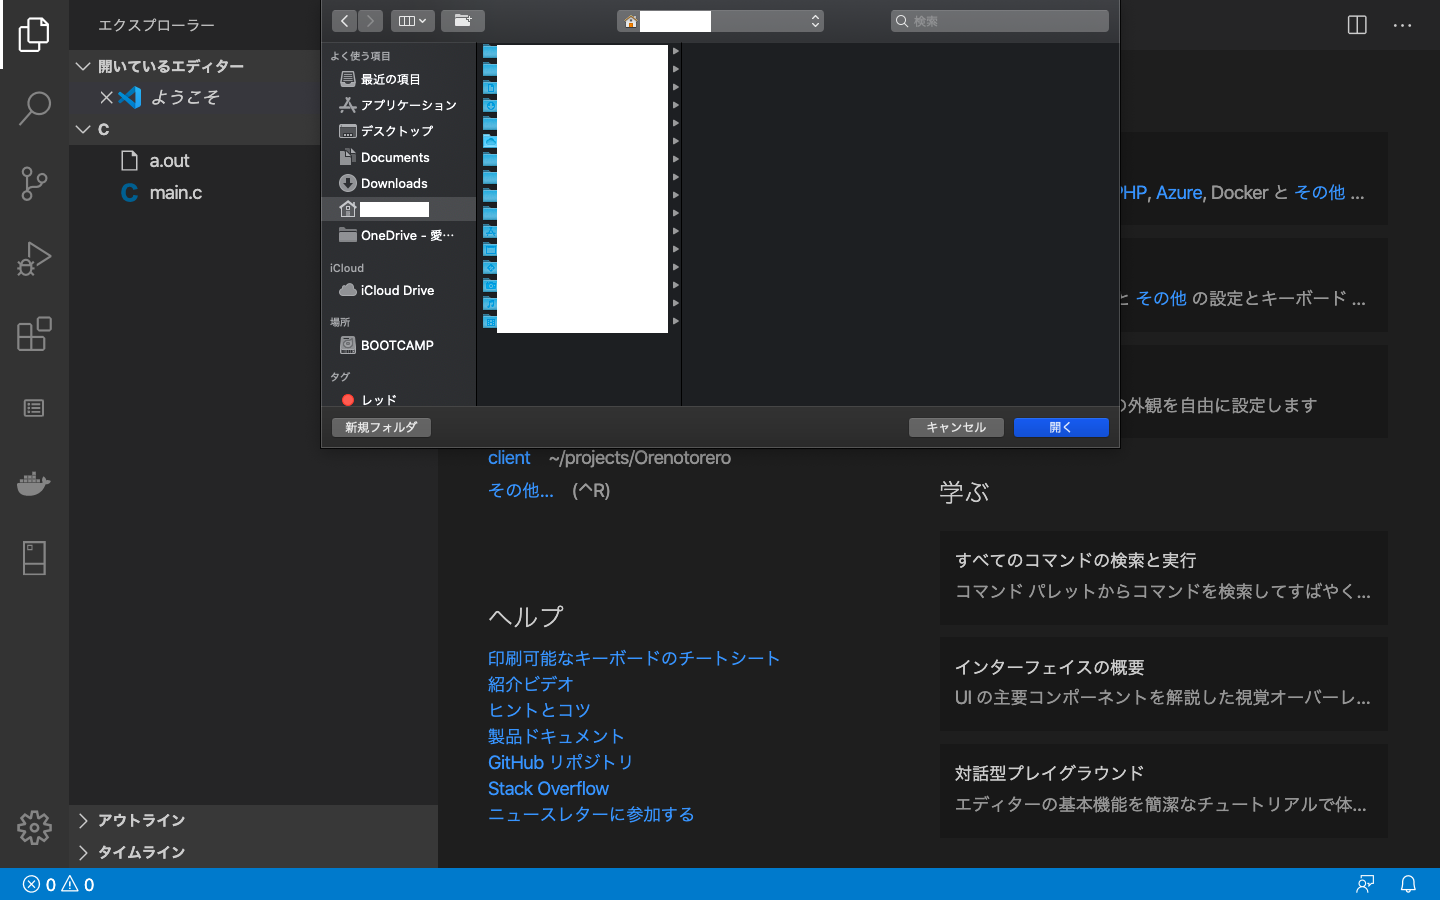The height and width of the screenshot is (900, 1440).
Task: Open the Manage settings gear icon
Action: tap(35, 828)
